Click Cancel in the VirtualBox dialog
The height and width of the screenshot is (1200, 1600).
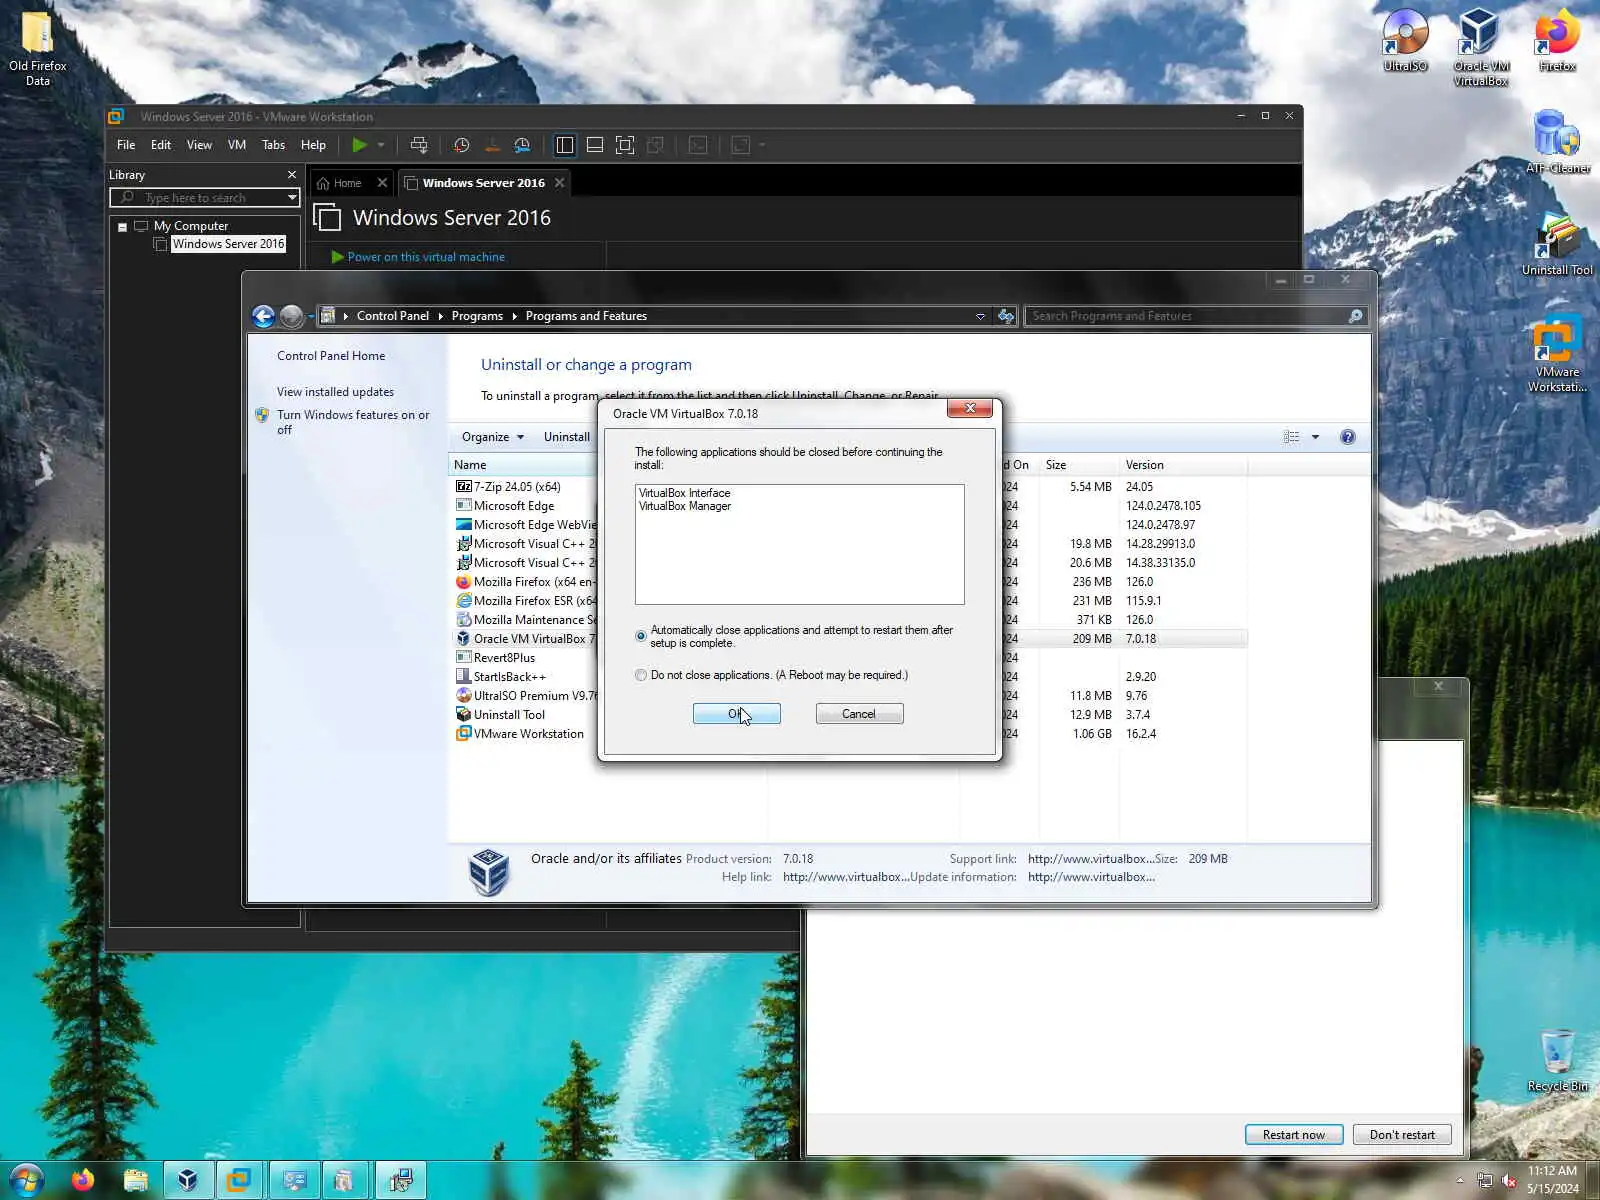point(859,714)
